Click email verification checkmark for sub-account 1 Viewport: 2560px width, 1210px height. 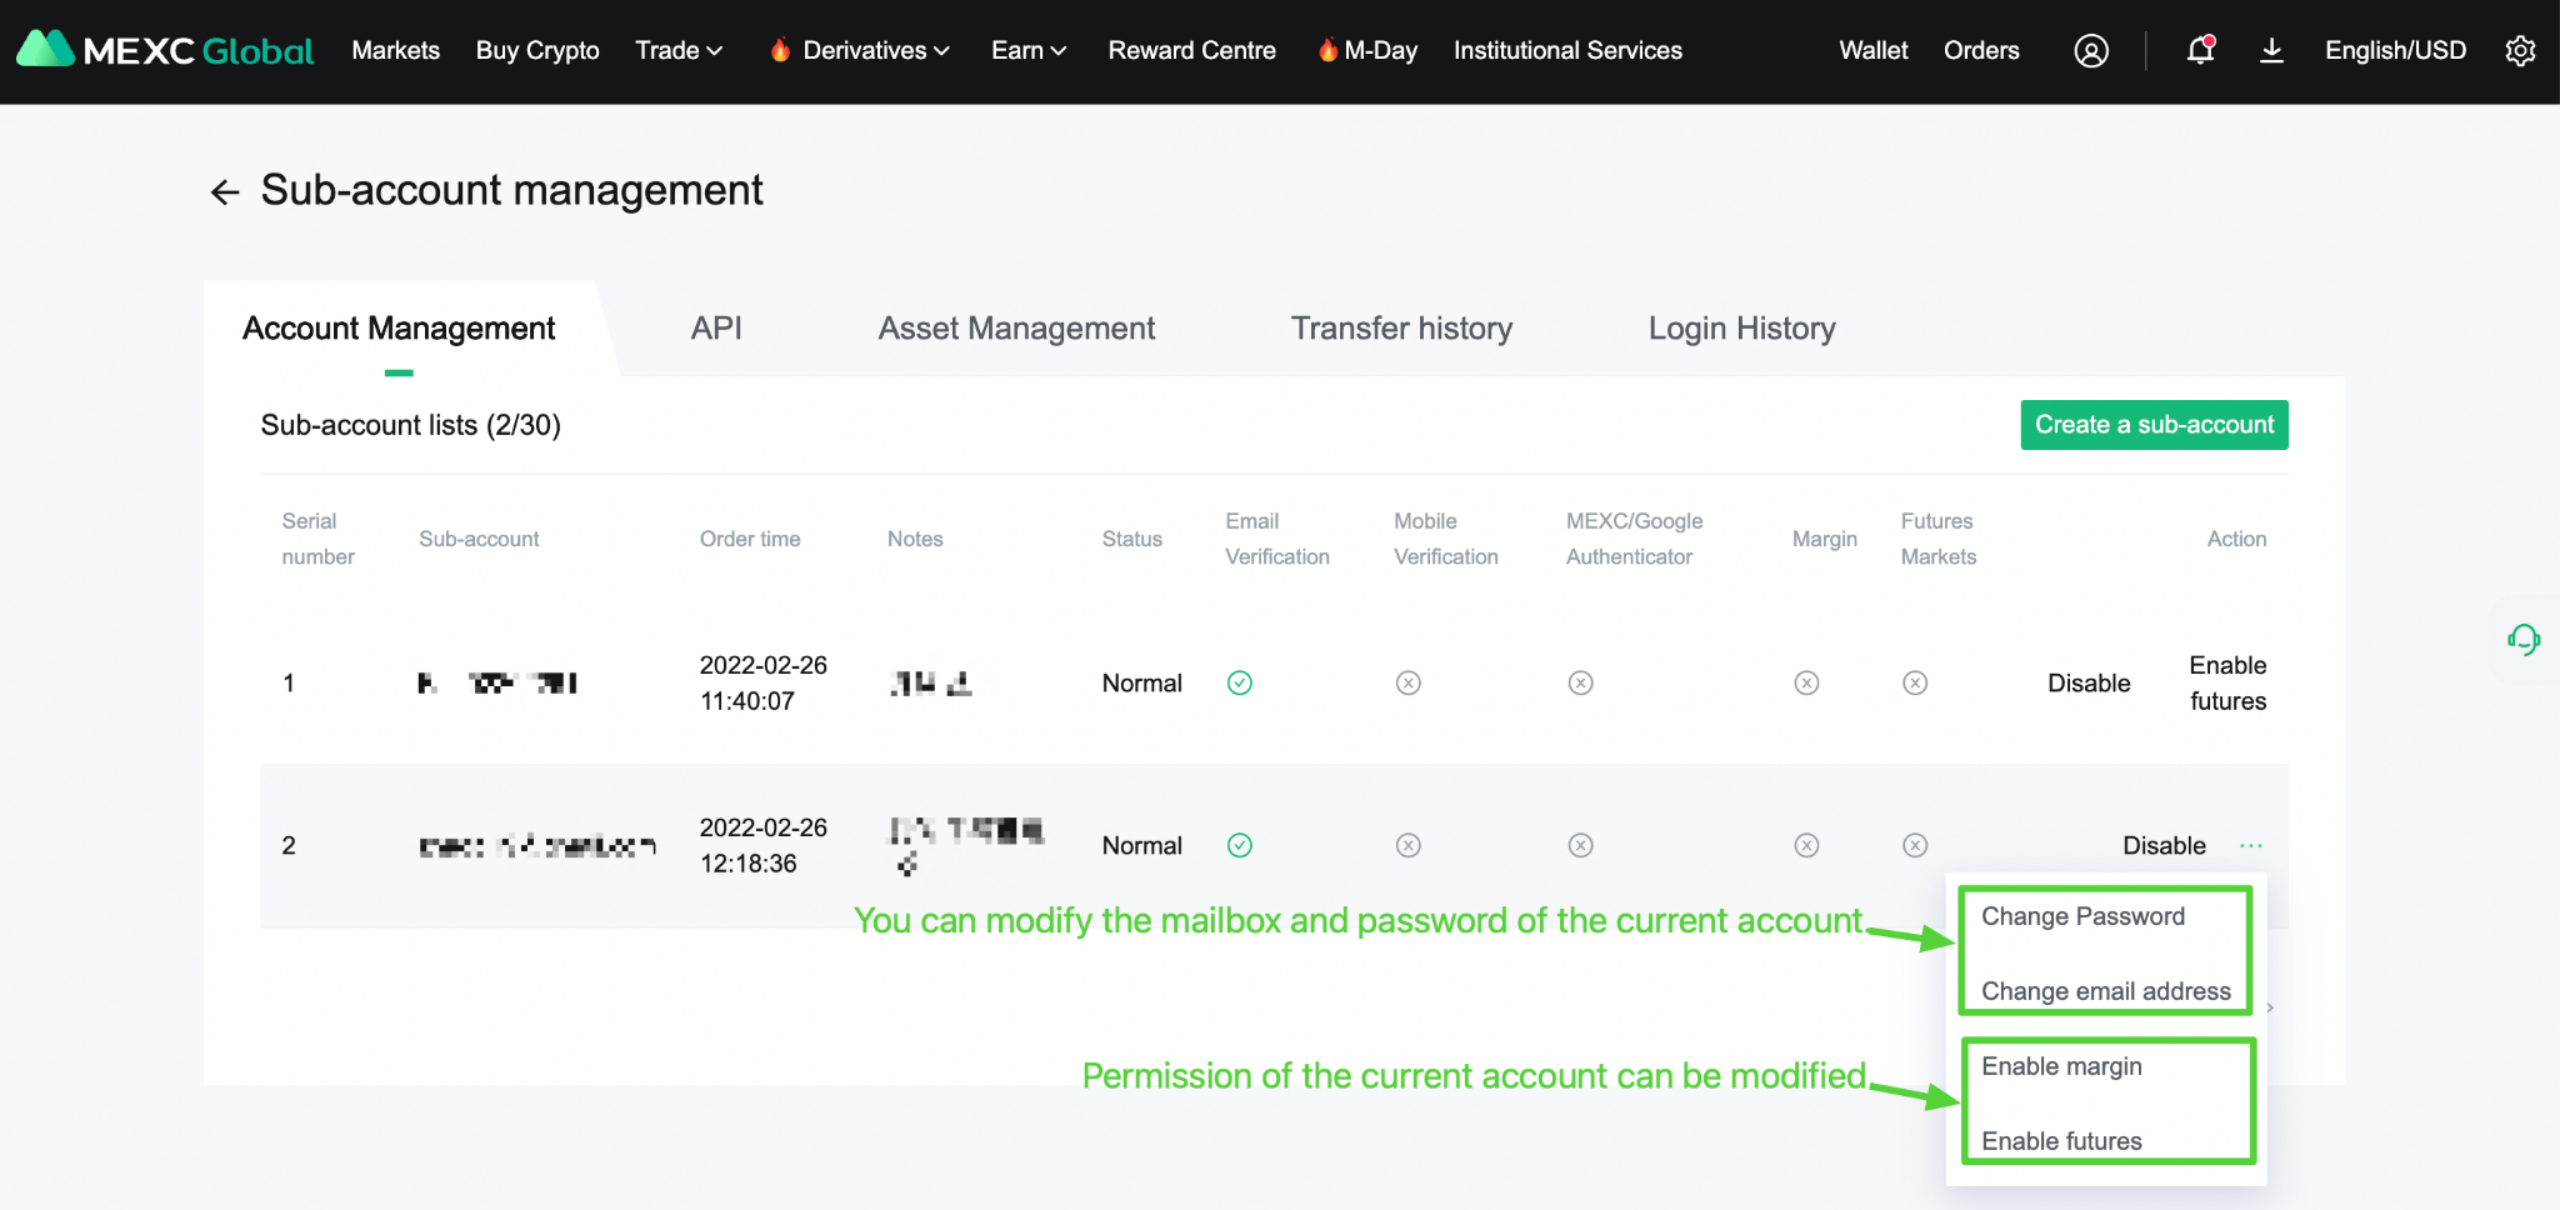pos(1239,683)
